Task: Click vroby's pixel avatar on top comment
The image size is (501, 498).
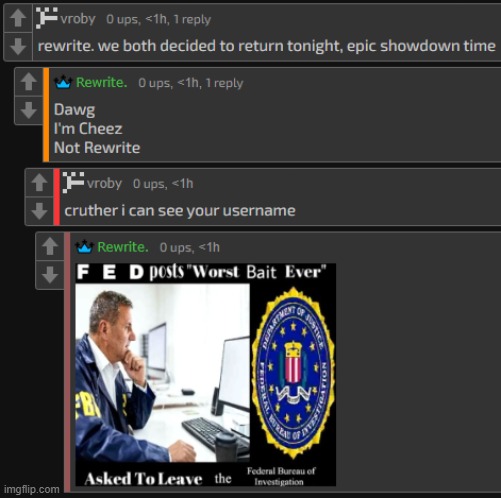Action: pyautogui.click(x=46, y=18)
